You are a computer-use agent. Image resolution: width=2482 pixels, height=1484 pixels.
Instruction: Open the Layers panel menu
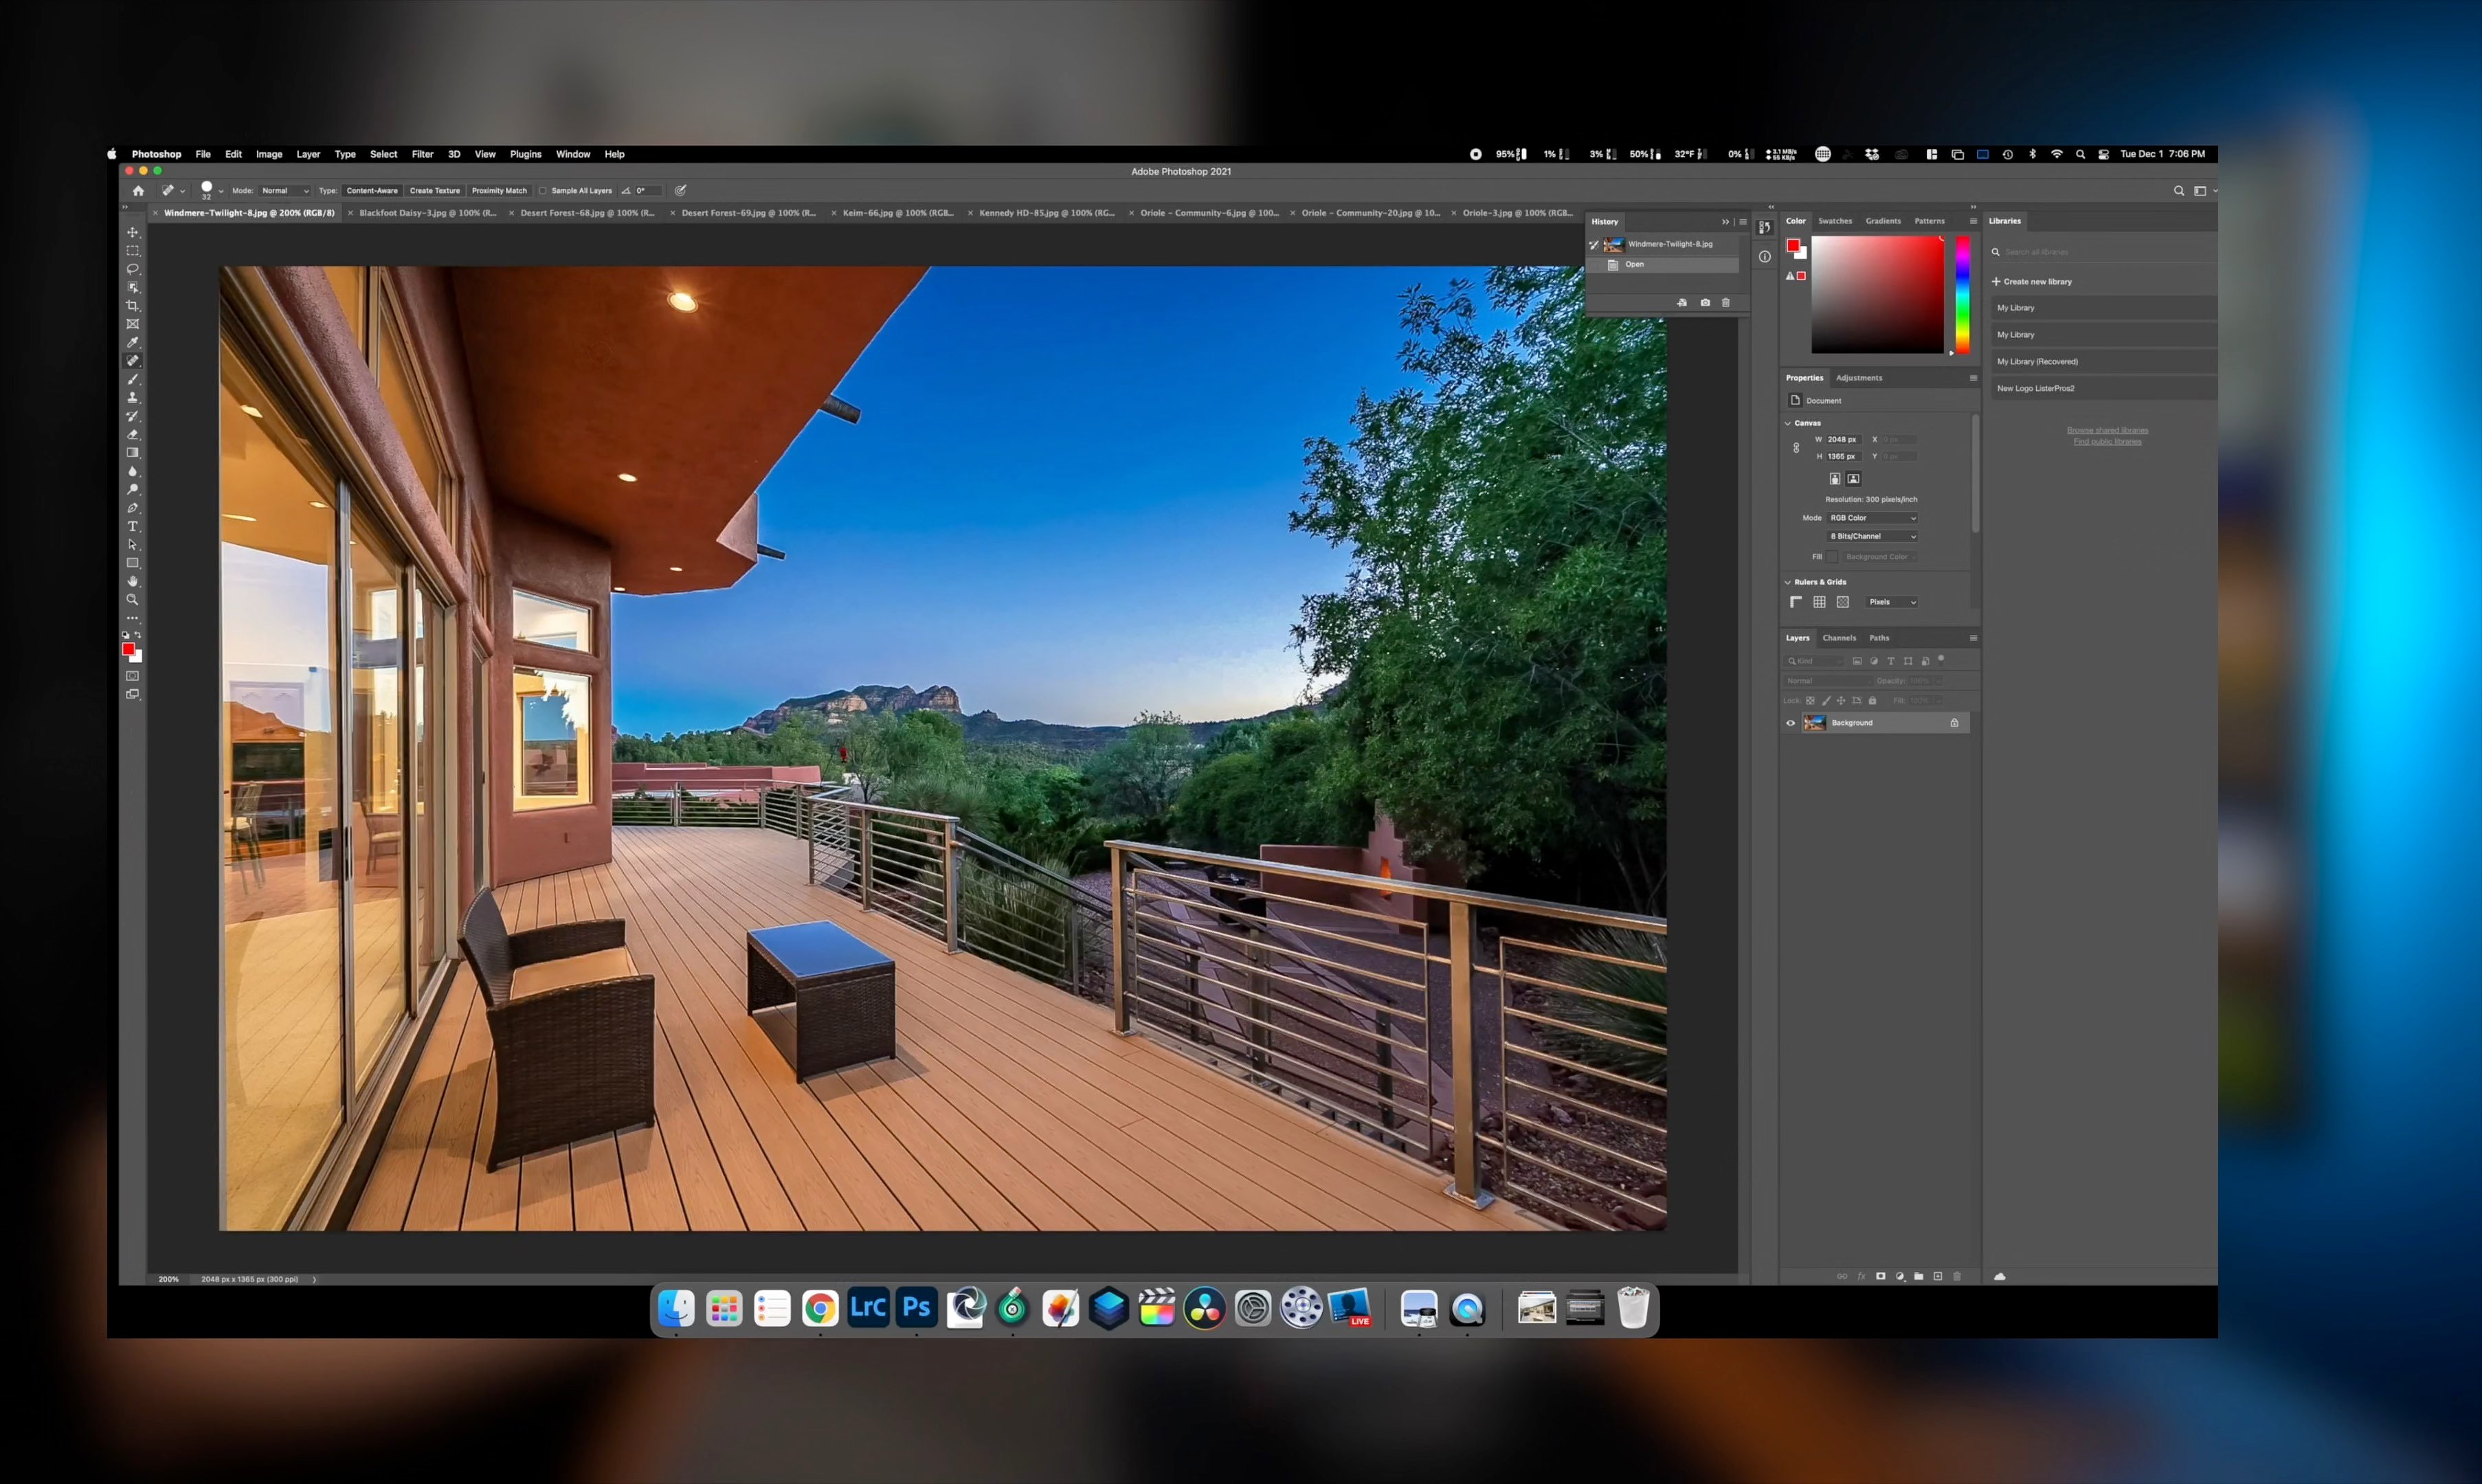[x=1973, y=638]
